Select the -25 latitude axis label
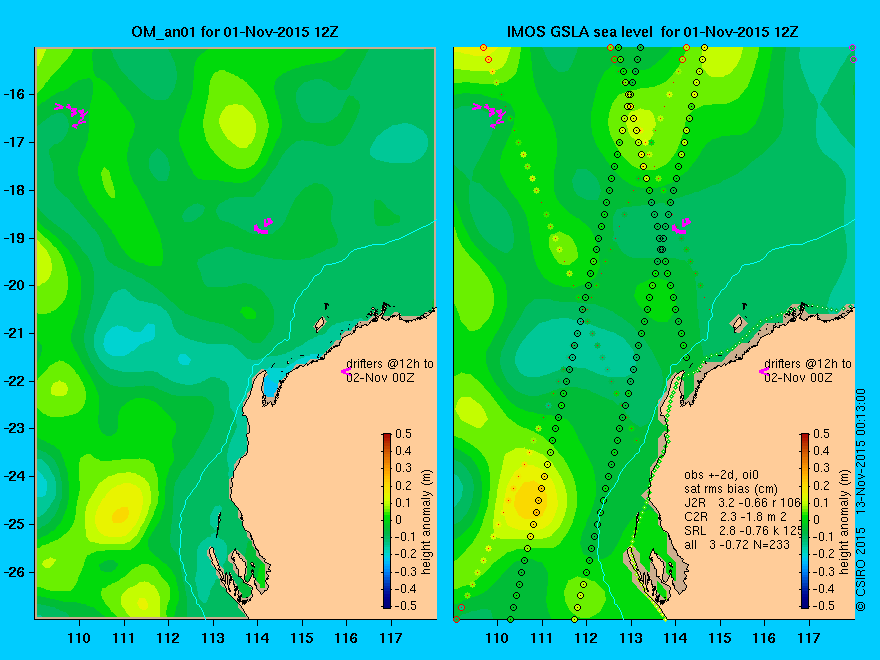 16,524
